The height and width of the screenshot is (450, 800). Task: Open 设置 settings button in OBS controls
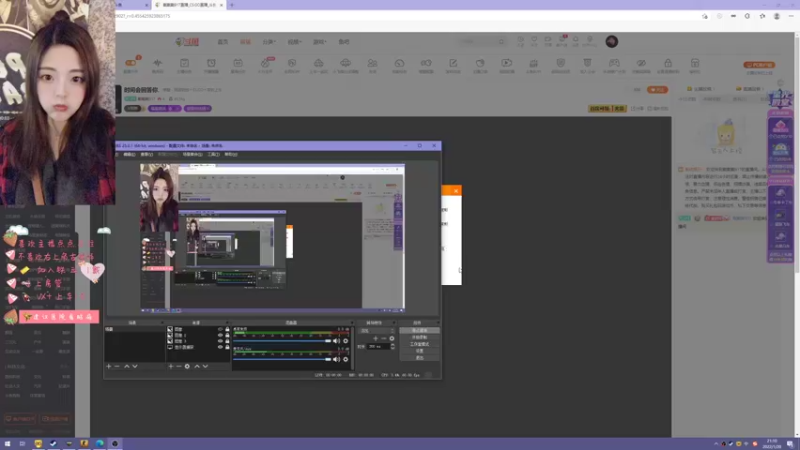[x=419, y=351]
